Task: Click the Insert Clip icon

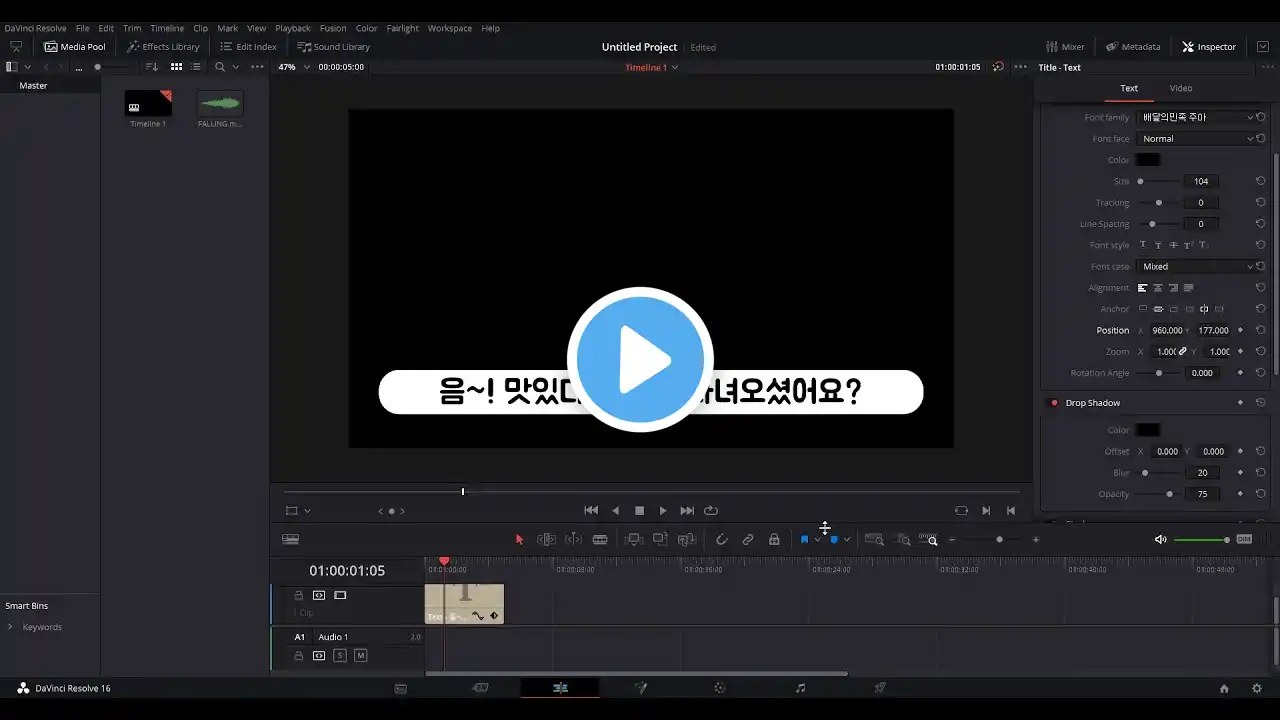Action: [633, 539]
